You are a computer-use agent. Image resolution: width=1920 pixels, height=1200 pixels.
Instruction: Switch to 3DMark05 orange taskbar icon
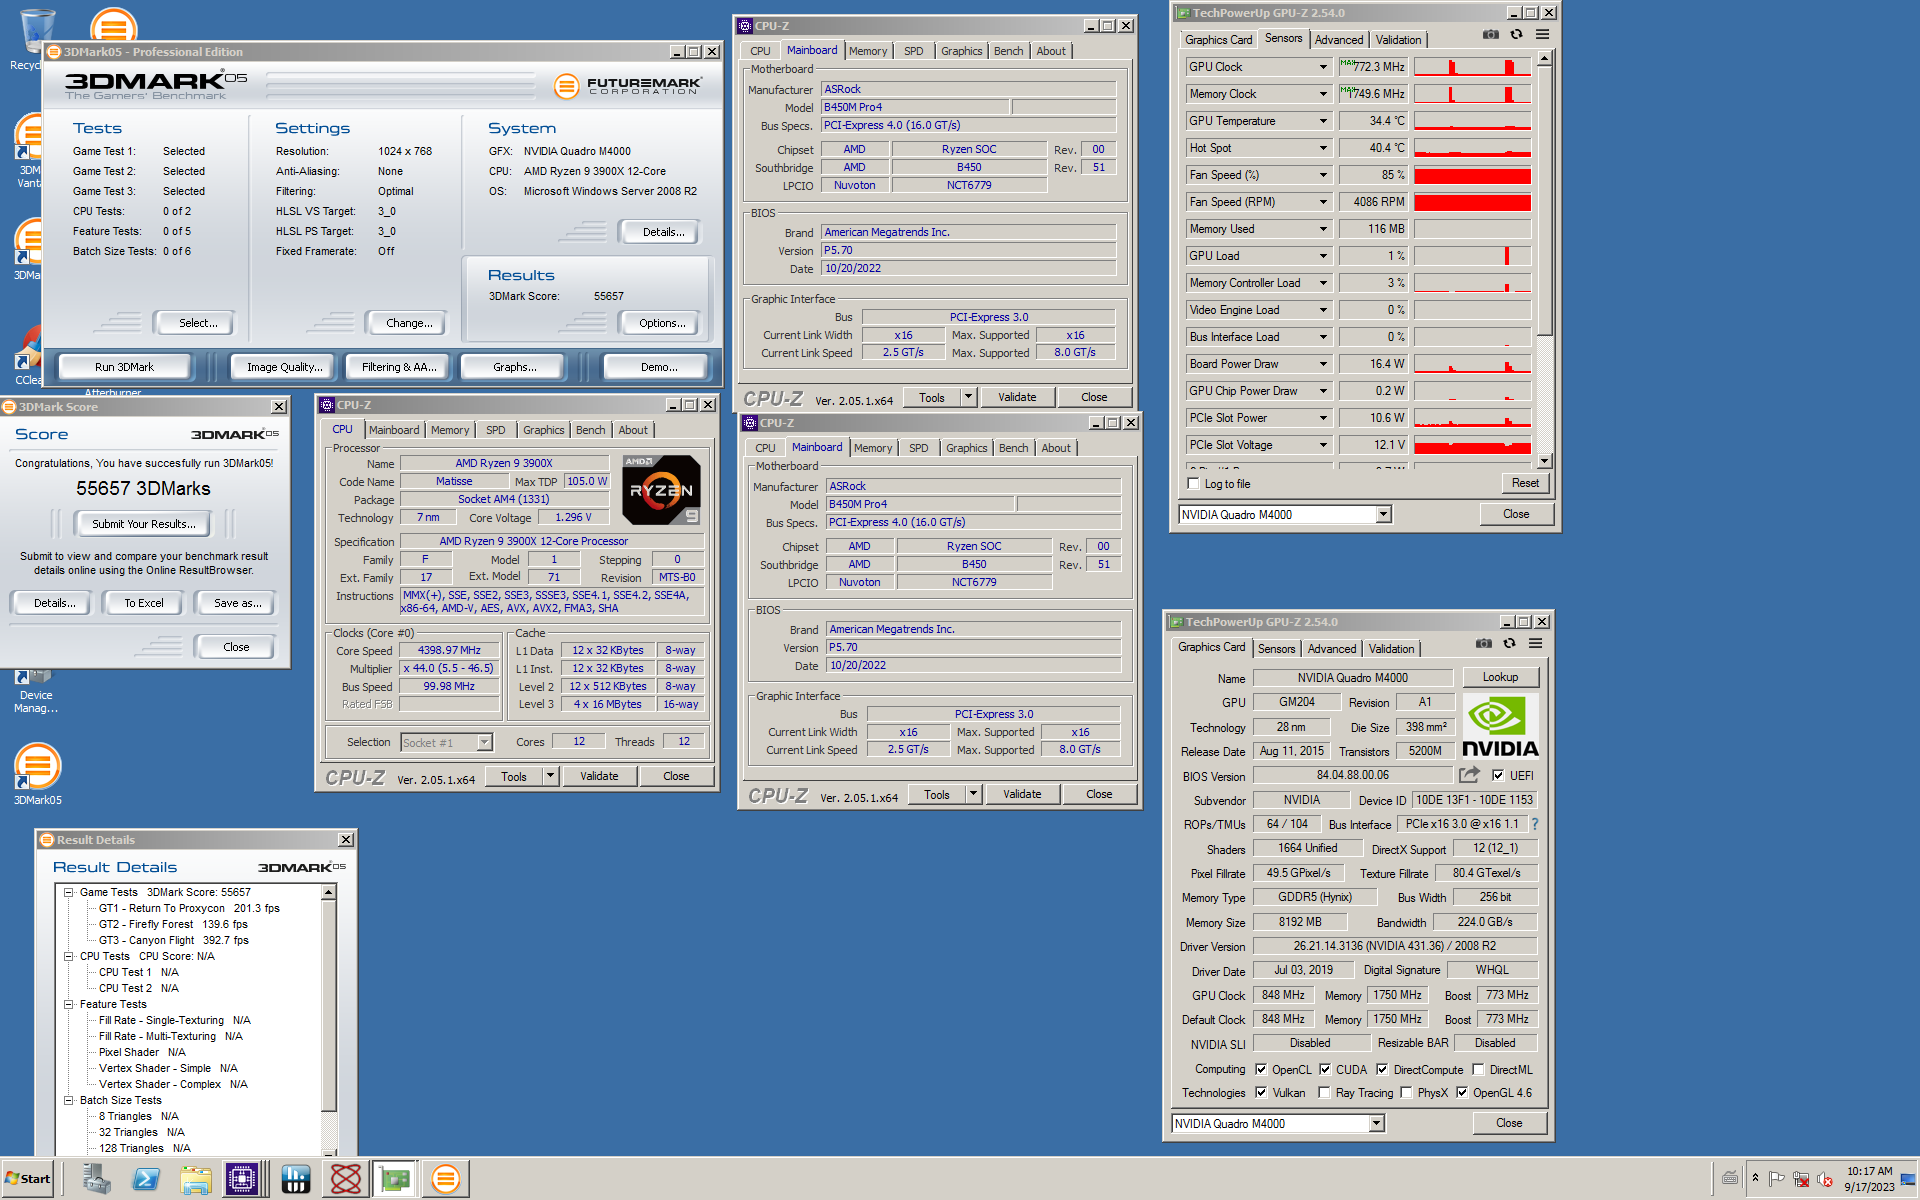click(446, 1179)
